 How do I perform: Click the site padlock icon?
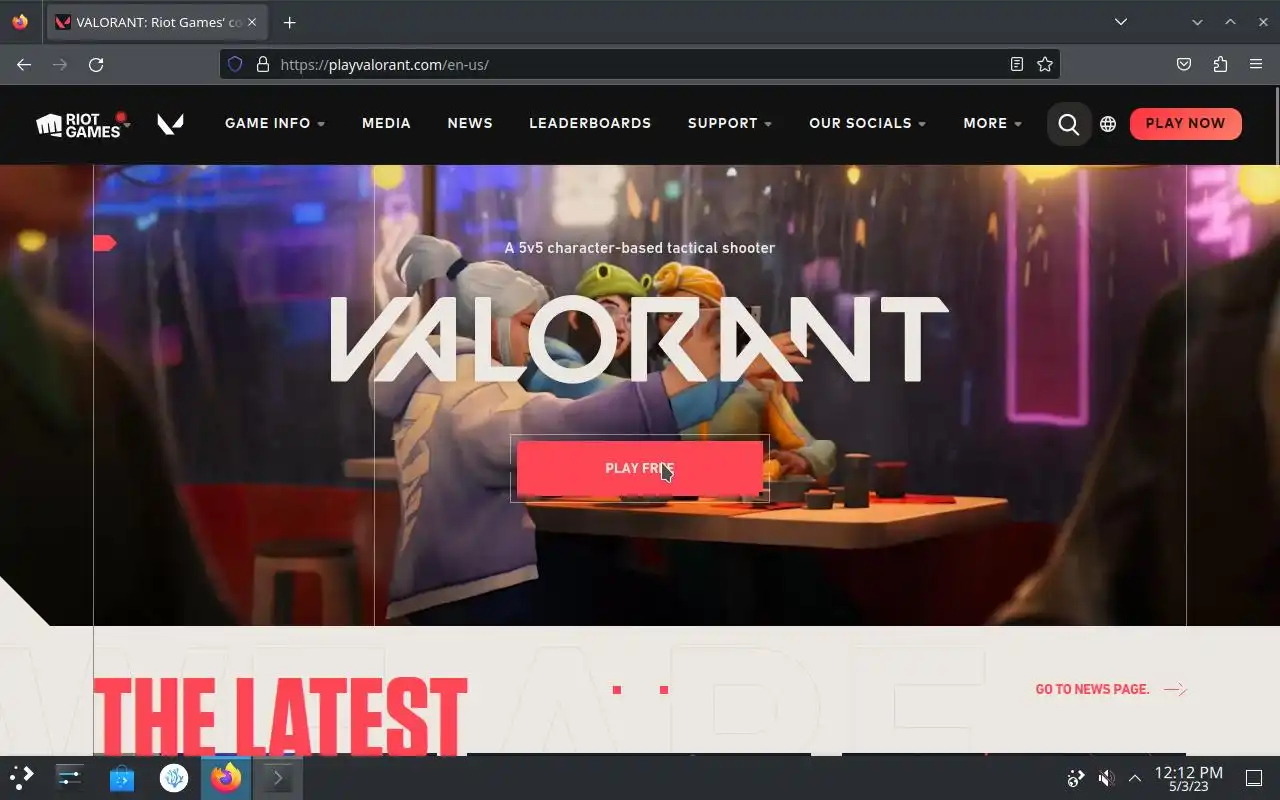[x=263, y=64]
